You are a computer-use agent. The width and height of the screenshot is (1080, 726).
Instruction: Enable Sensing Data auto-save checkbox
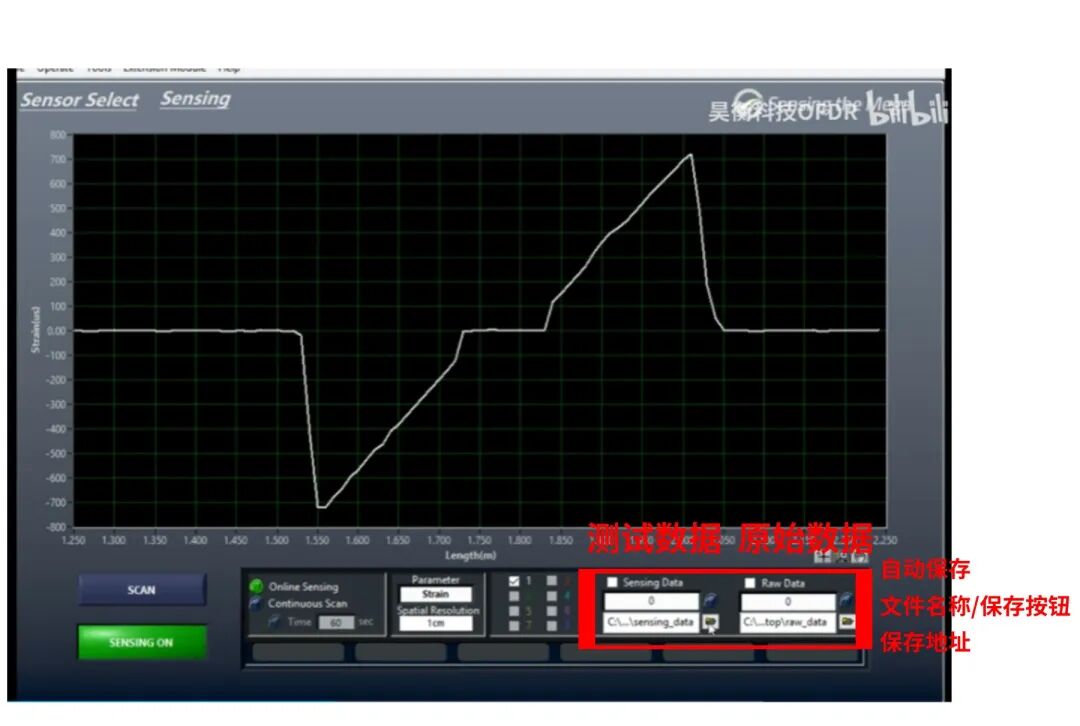point(612,583)
